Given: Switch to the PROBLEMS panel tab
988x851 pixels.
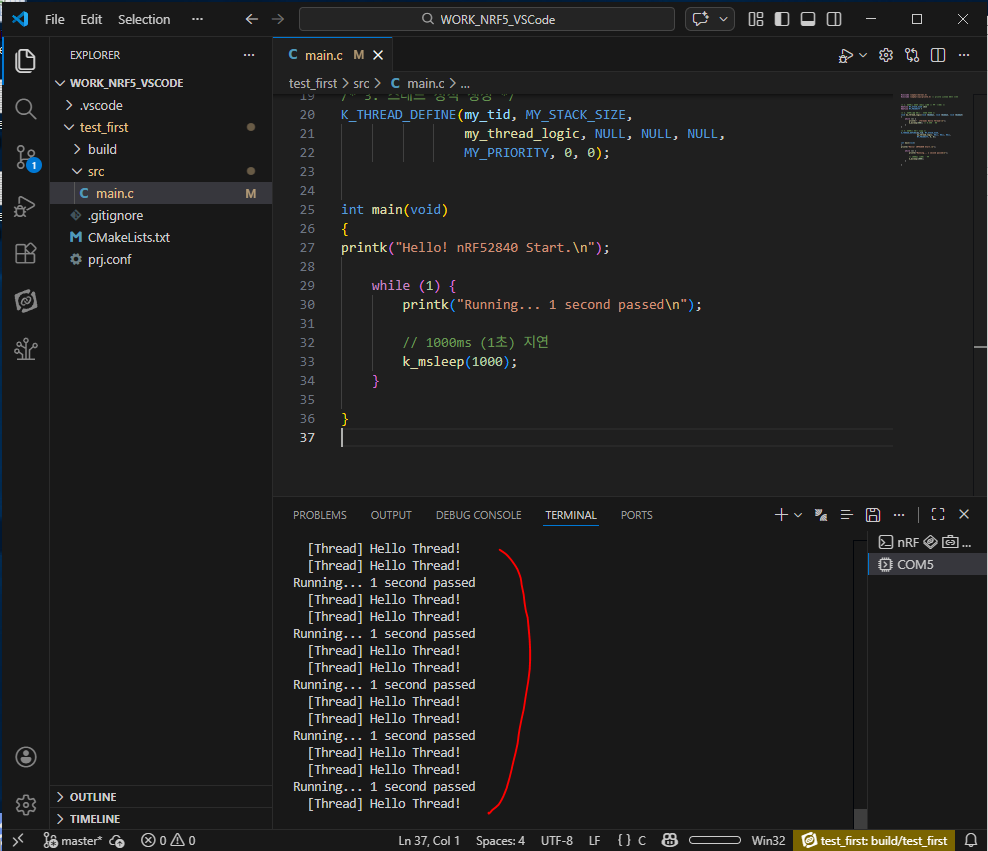Looking at the screenshot, I should point(319,515).
